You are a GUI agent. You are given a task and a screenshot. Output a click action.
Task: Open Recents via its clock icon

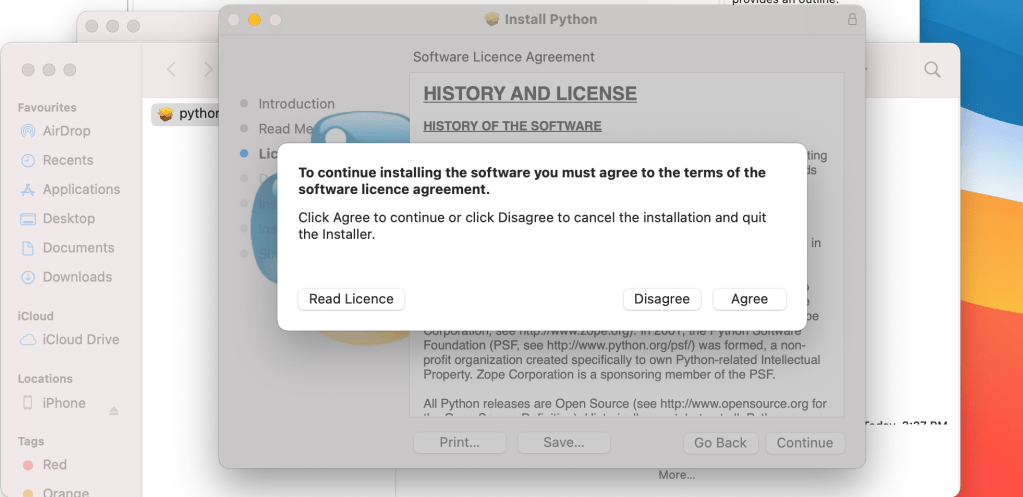[x=27, y=160]
